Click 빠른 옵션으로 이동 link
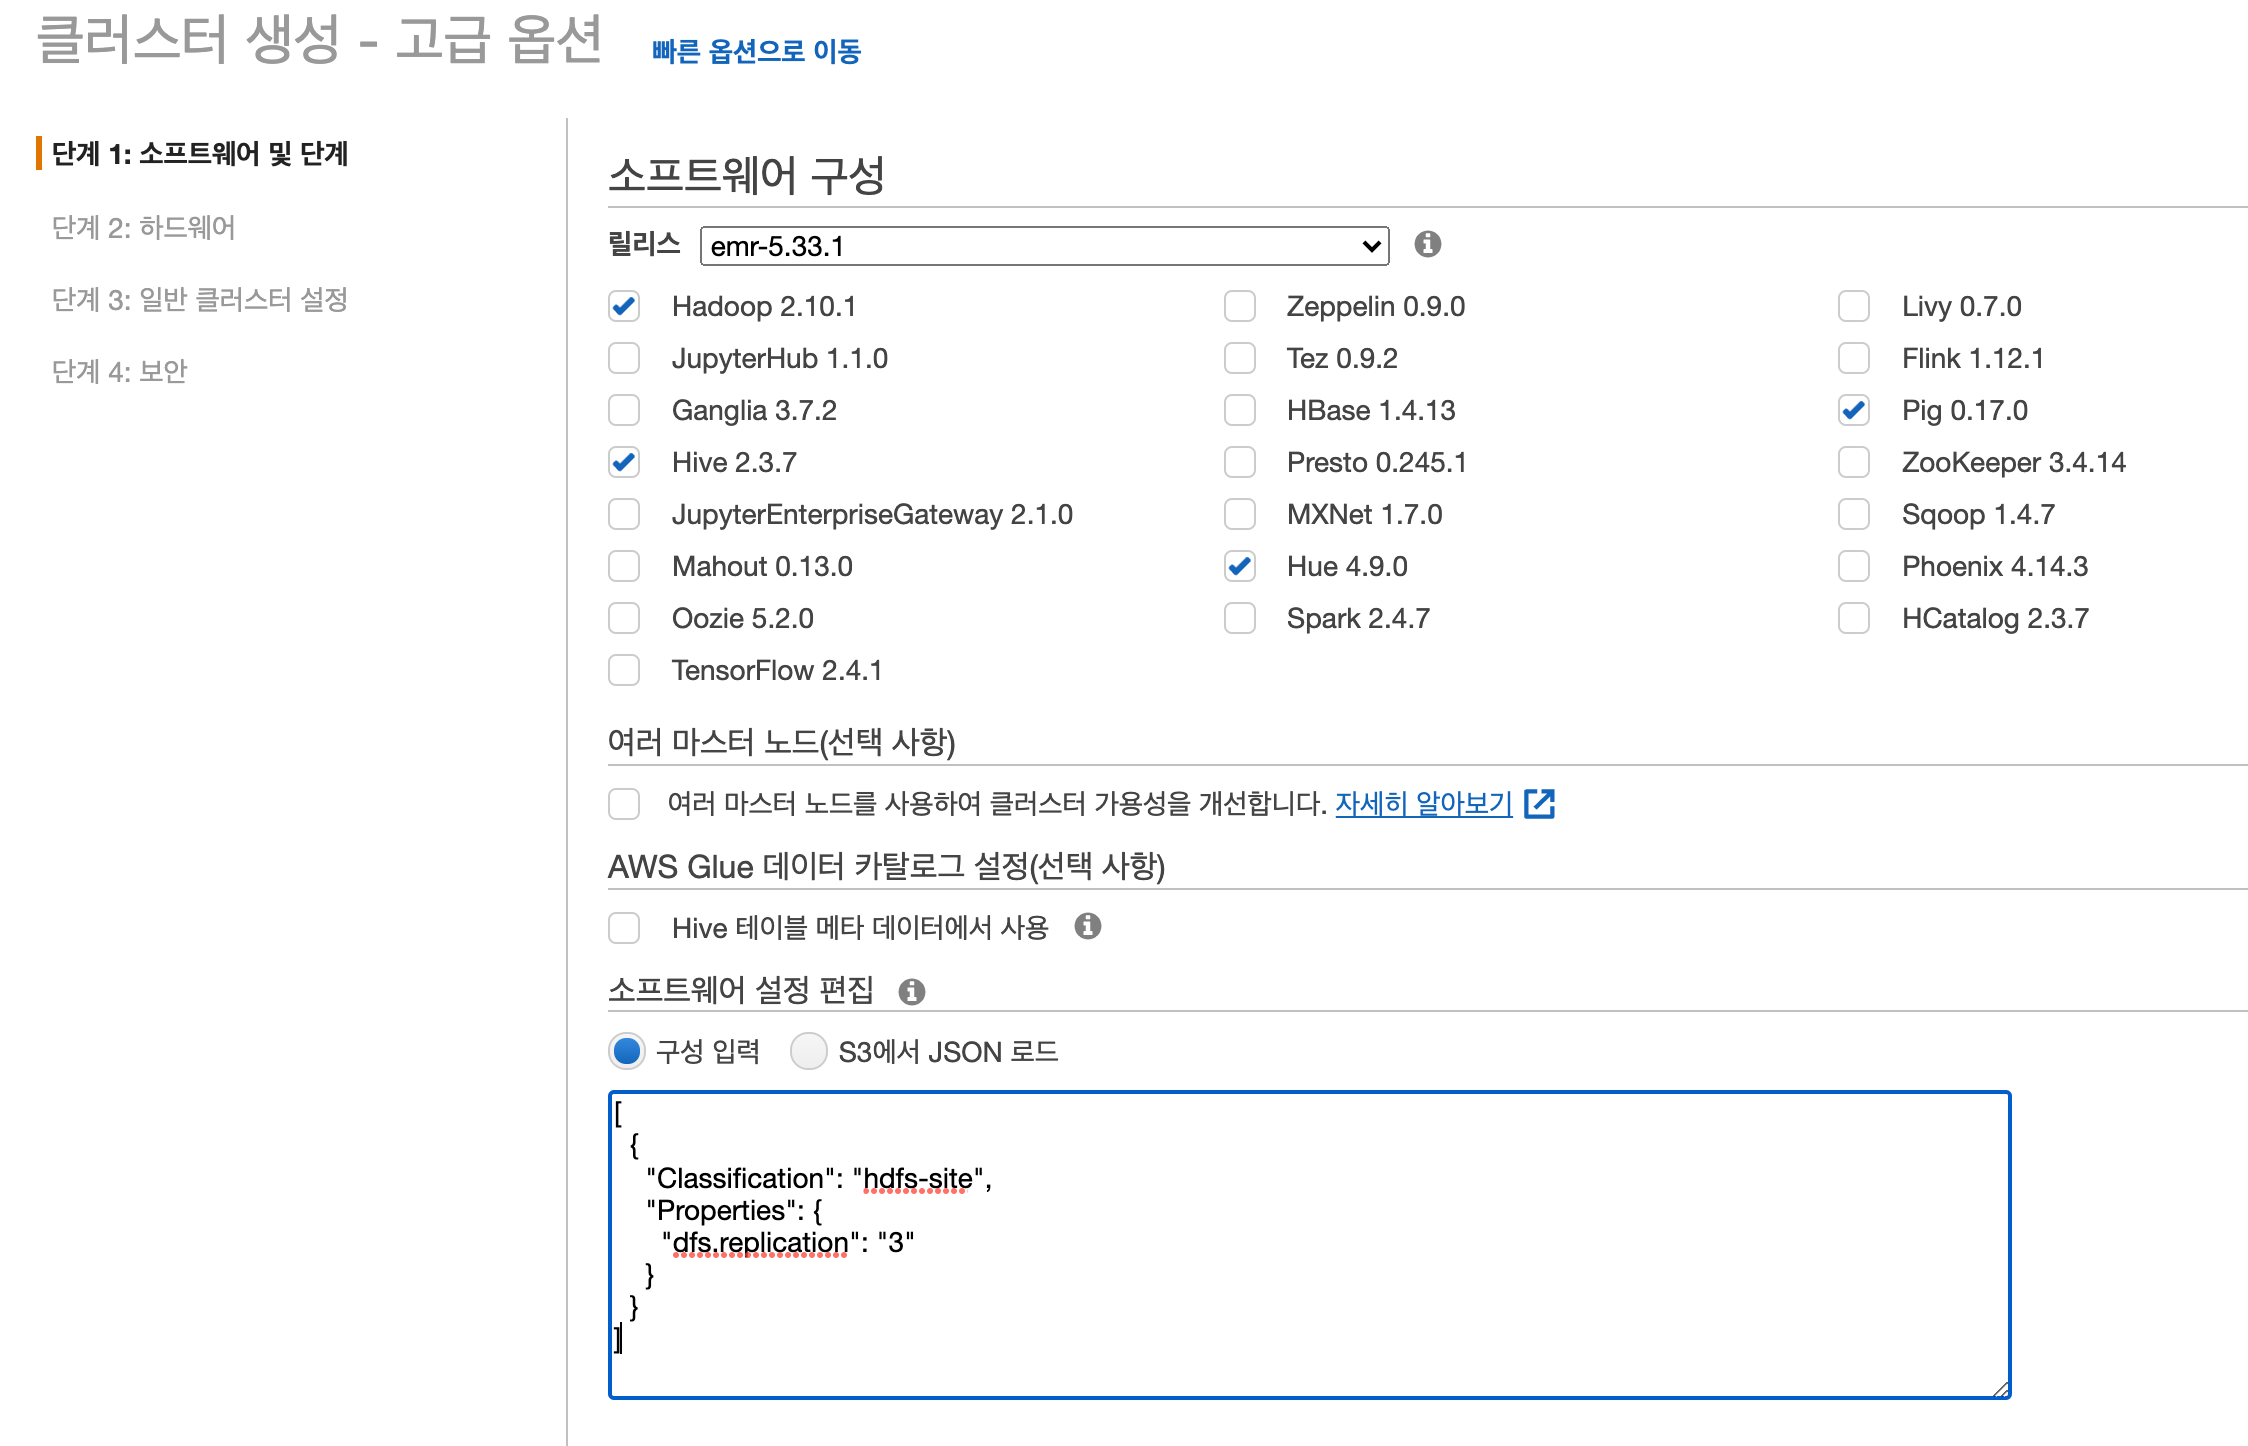This screenshot has height=1446, width=2248. pyautogui.click(x=756, y=51)
